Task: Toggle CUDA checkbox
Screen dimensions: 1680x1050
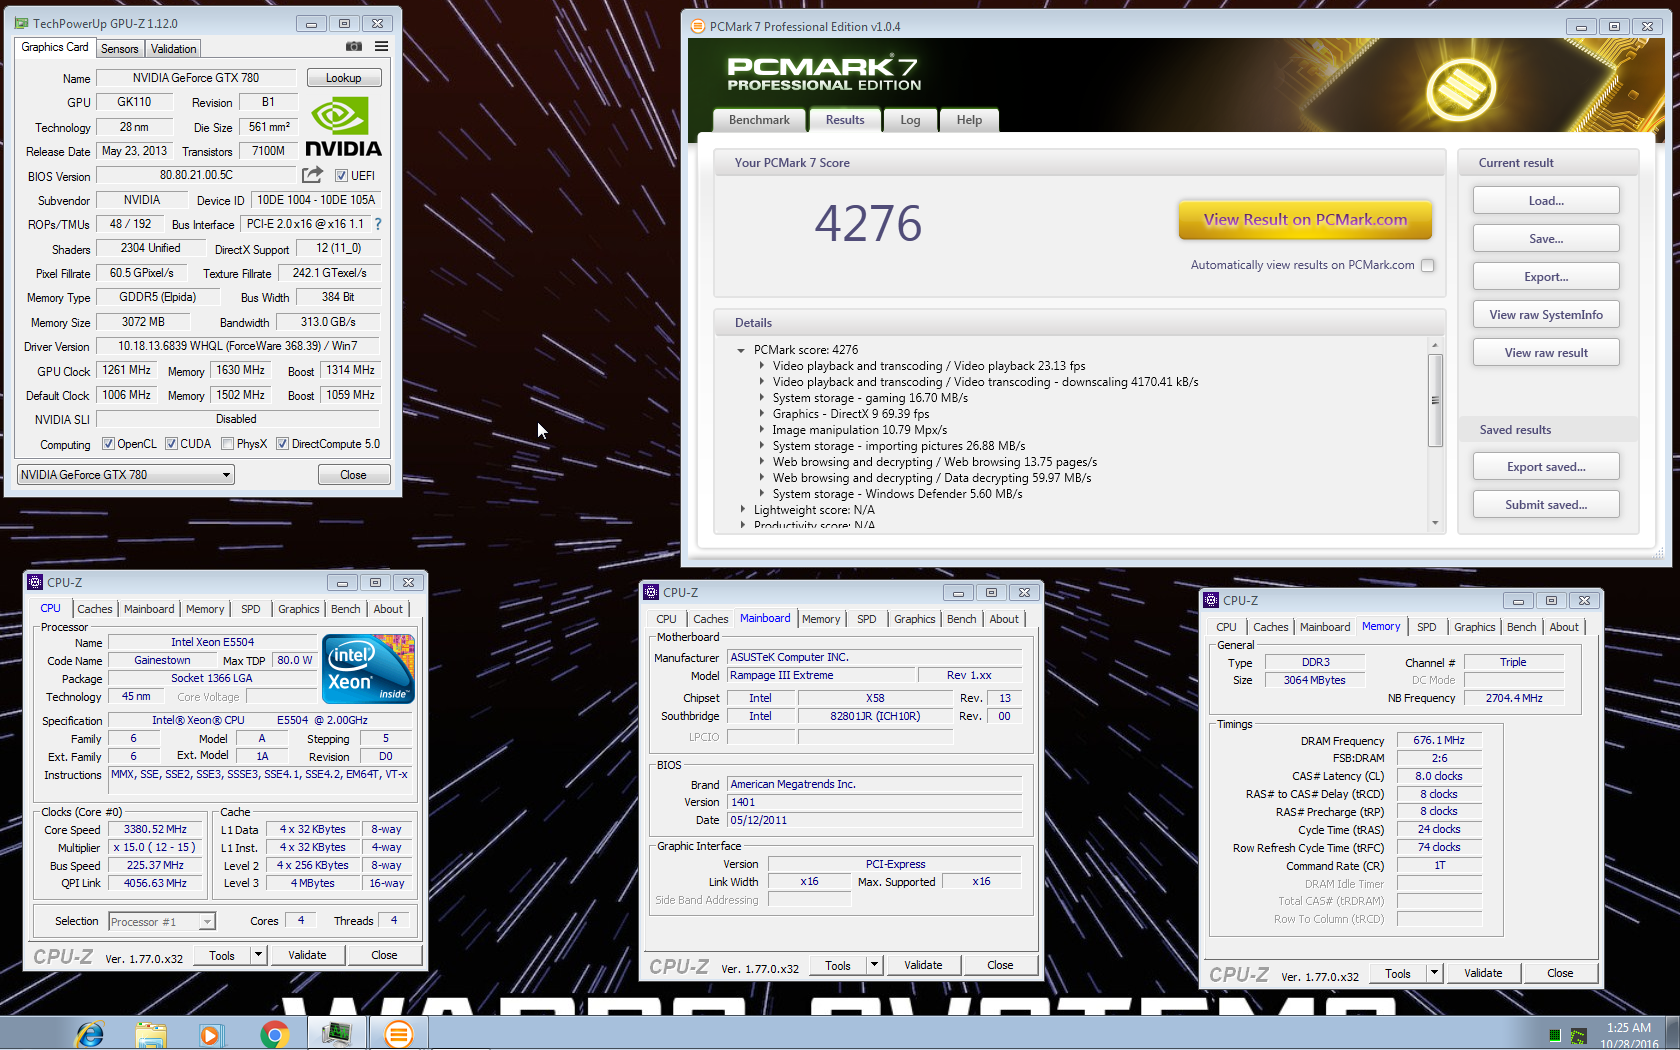Action: pos(171,444)
